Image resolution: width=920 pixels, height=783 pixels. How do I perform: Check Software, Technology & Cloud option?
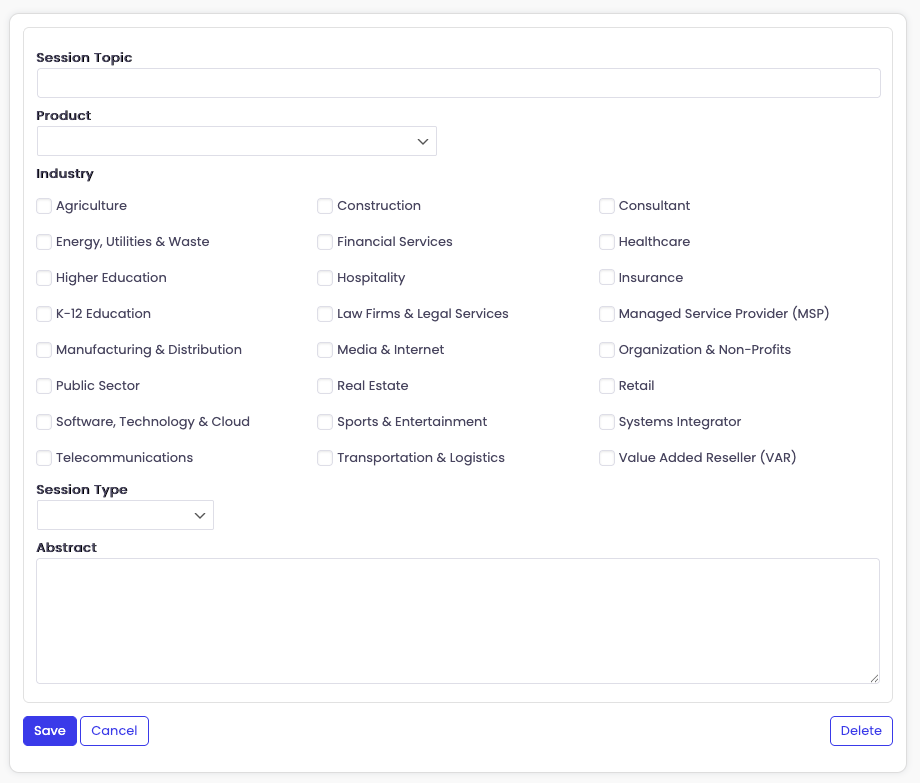tap(44, 422)
